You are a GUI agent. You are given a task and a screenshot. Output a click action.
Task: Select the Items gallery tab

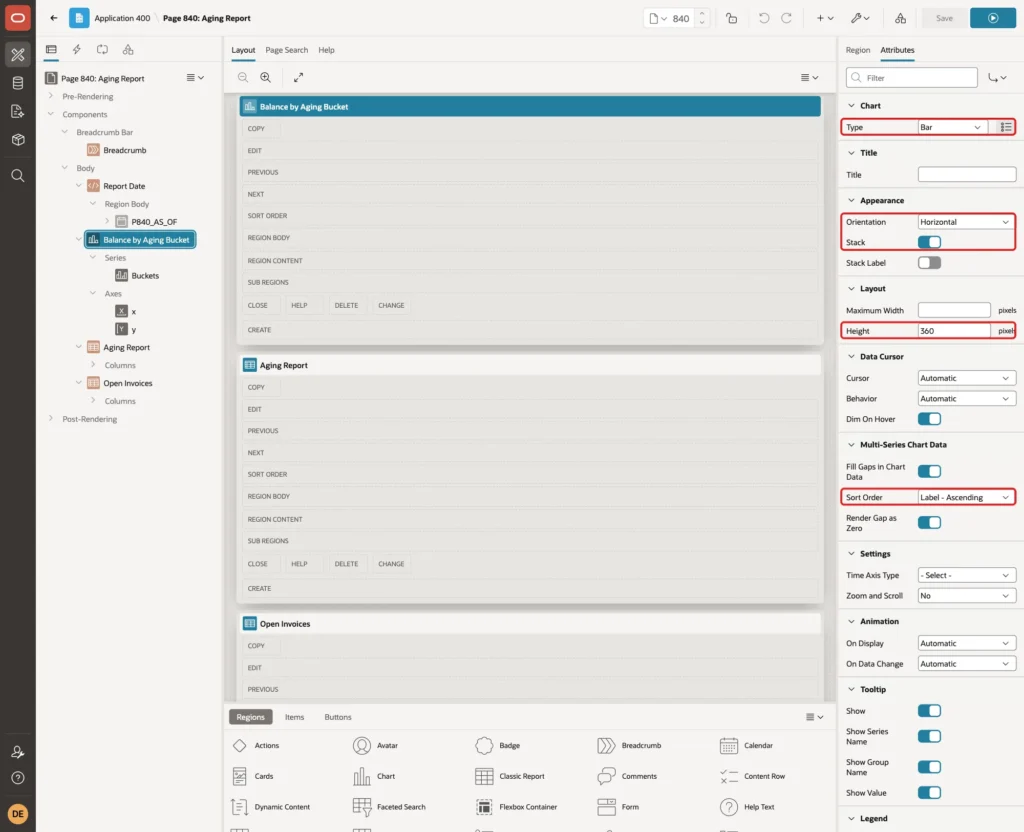click(x=295, y=716)
